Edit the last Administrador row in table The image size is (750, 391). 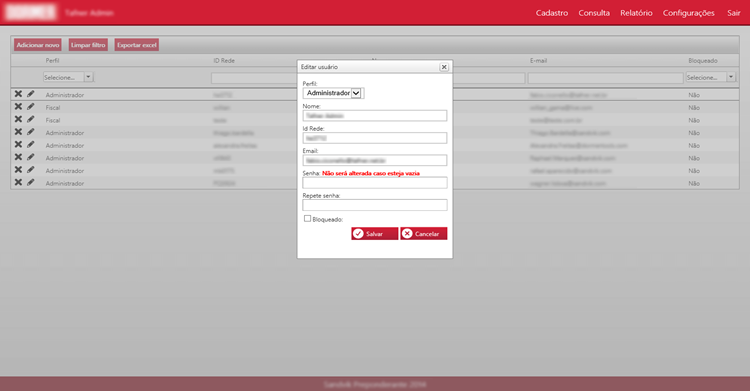tap(31, 182)
